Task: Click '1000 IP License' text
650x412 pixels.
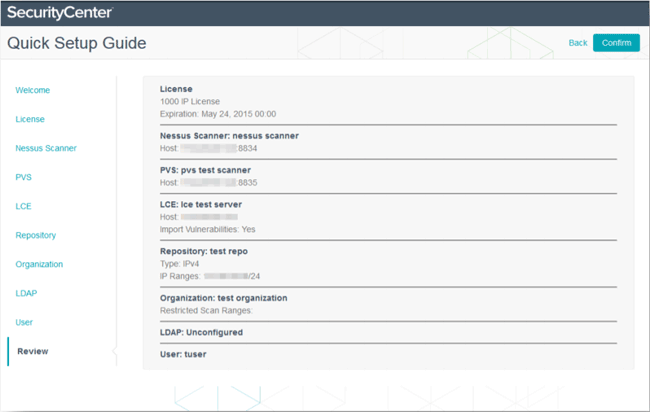Action: 190,101
